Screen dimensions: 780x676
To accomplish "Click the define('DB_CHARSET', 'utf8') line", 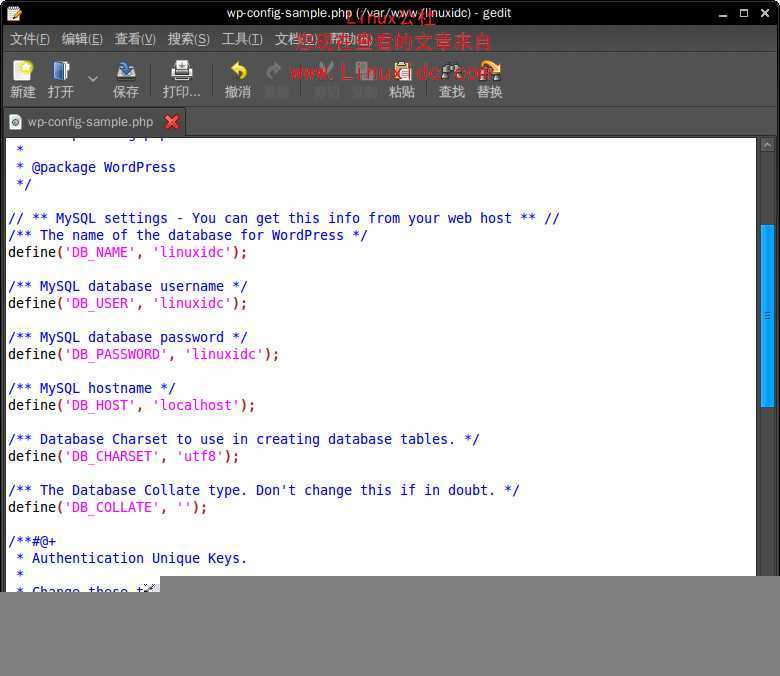I will tap(123, 456).
